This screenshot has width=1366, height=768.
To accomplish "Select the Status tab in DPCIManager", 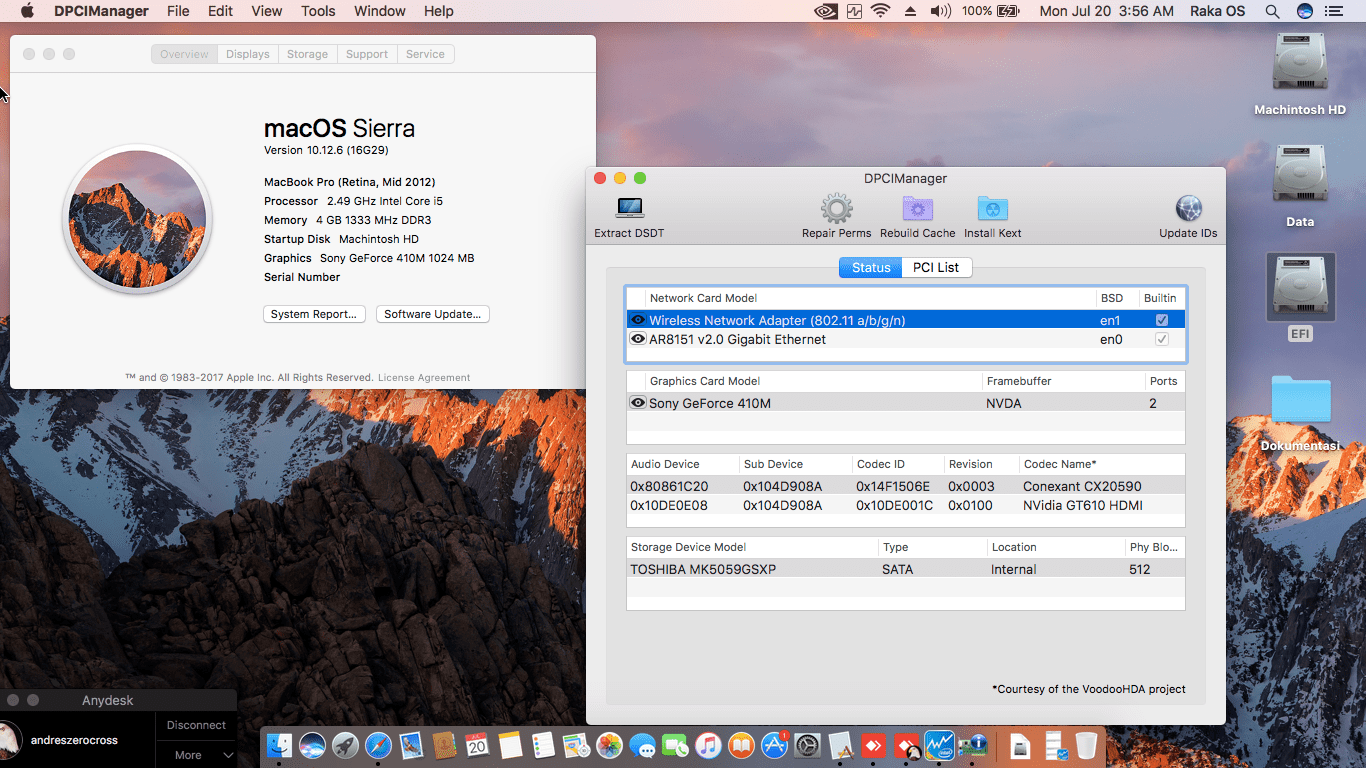I will click(x=871, y=267).
